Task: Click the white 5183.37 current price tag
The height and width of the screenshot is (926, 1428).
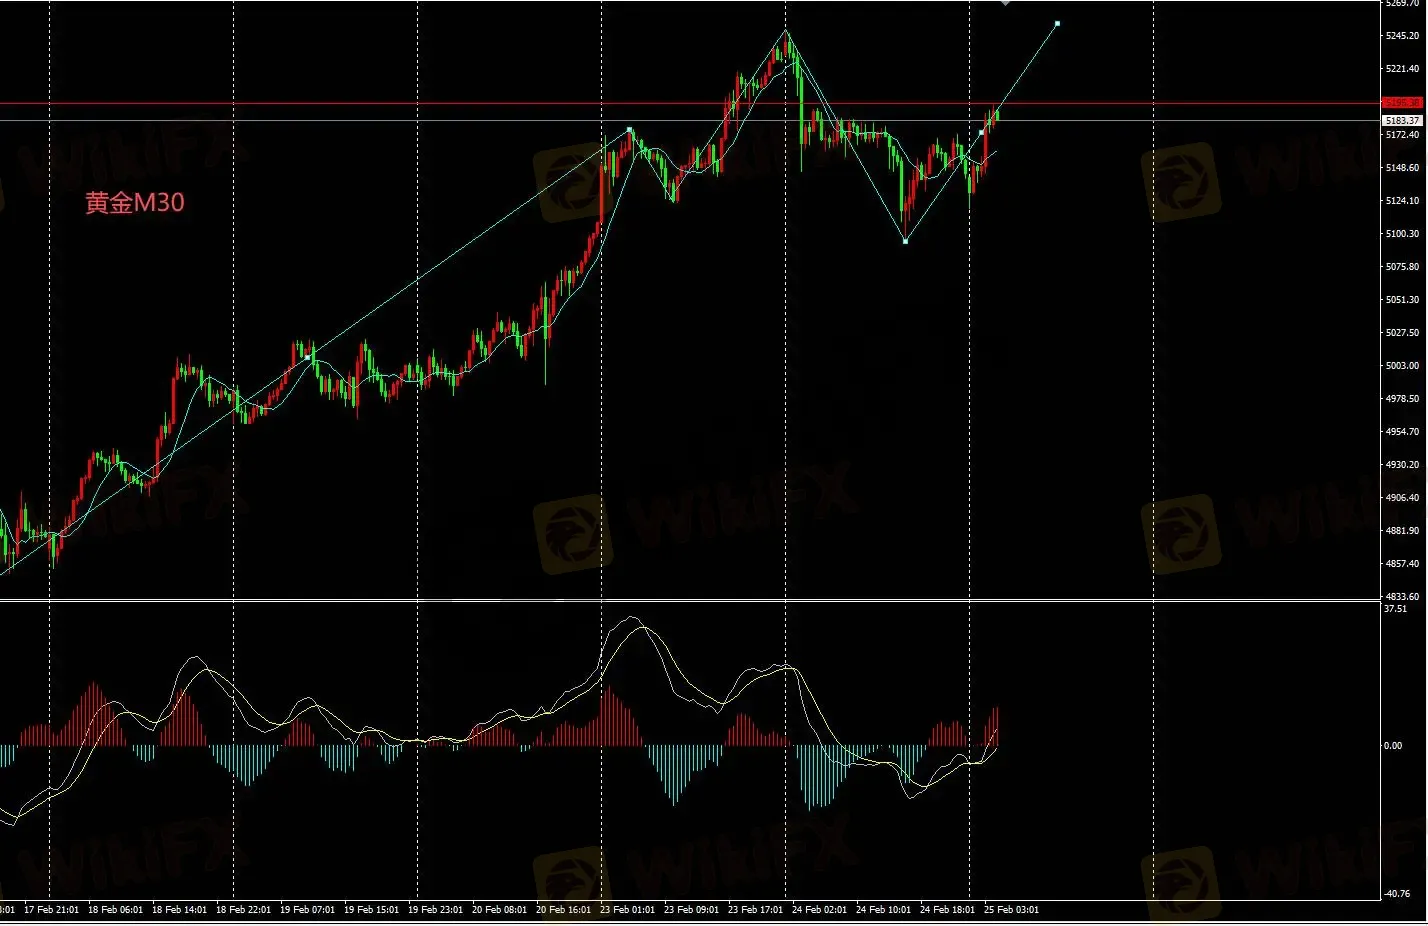Action: pos(1401,120)
